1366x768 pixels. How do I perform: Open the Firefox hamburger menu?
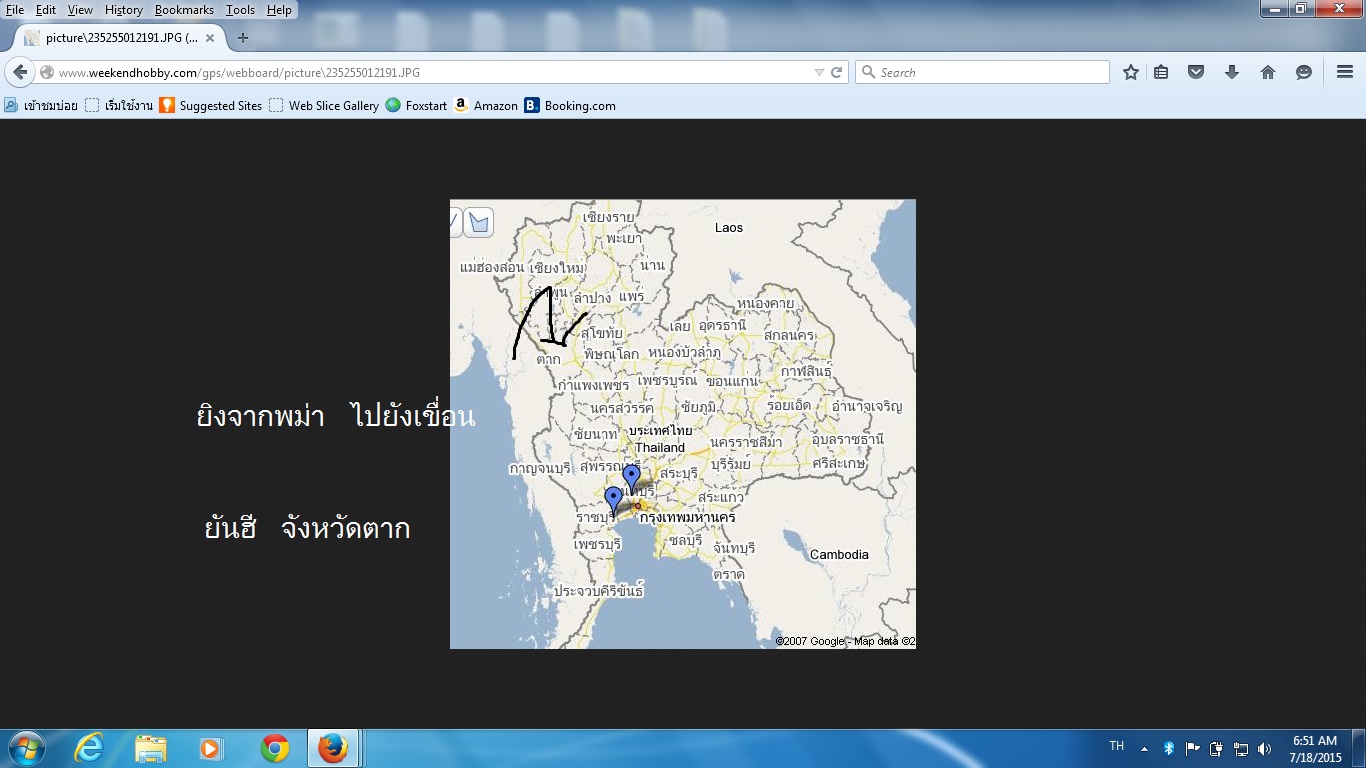[x=1344, y=72]
